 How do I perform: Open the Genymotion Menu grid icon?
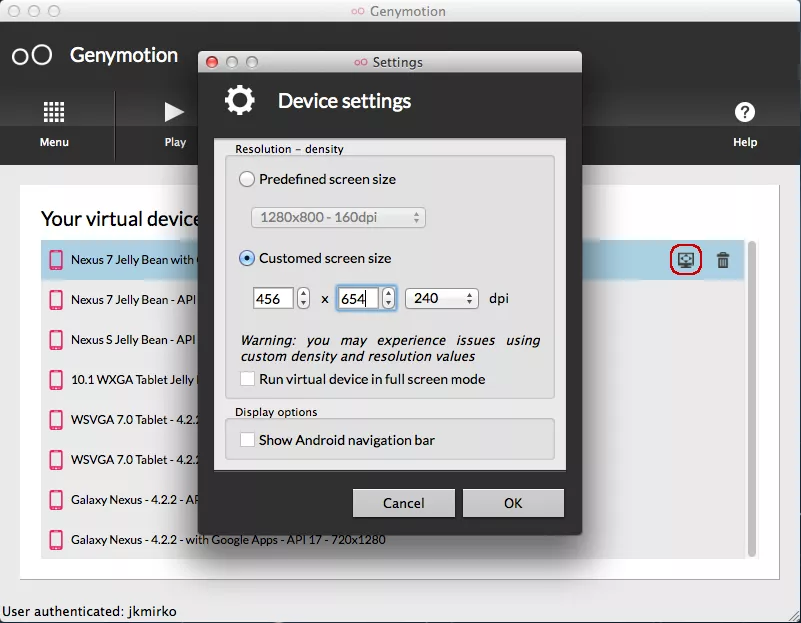tap(54, 112)
